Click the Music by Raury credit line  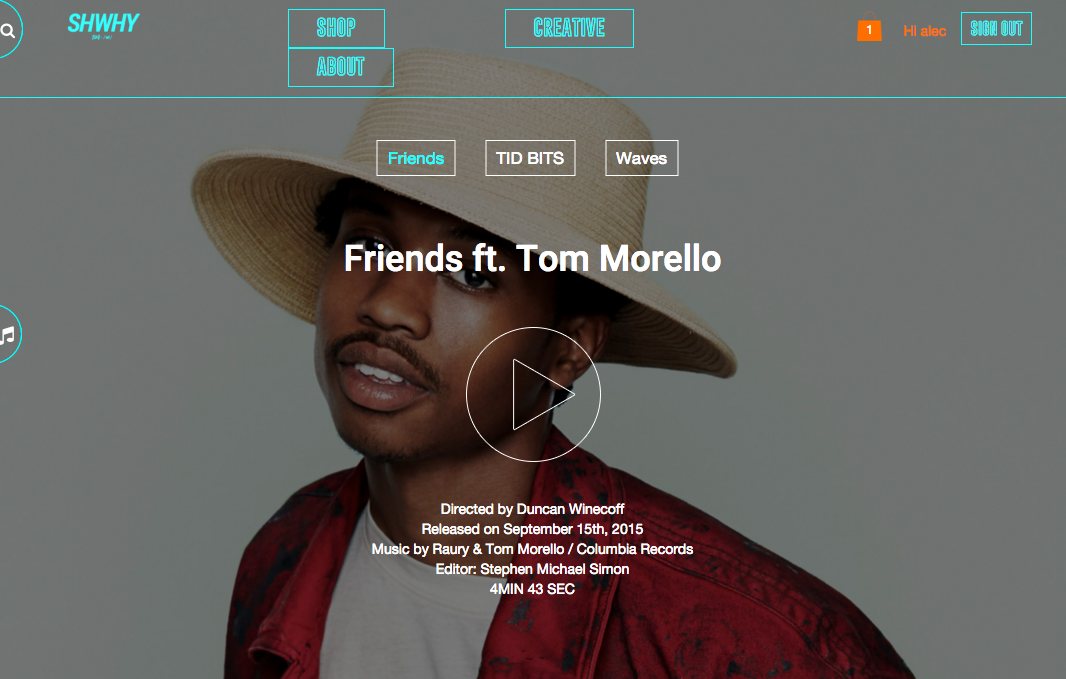pos(532,549)
